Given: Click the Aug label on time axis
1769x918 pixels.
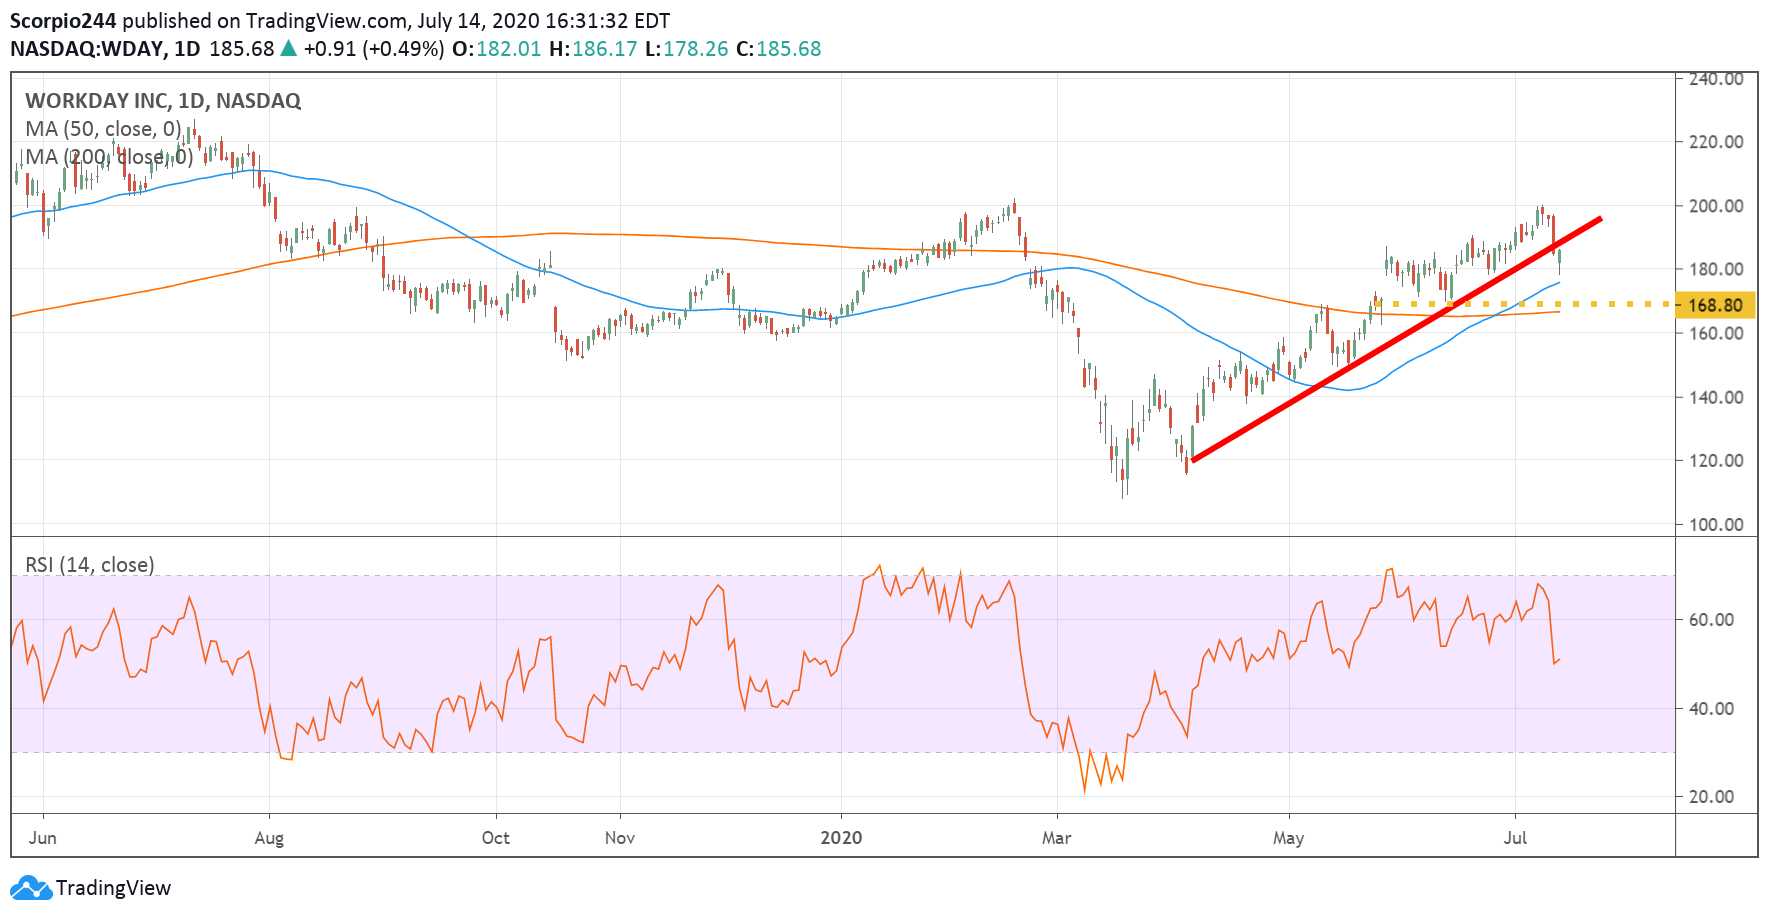Looking at the screenshot, I should coord(269,838).
